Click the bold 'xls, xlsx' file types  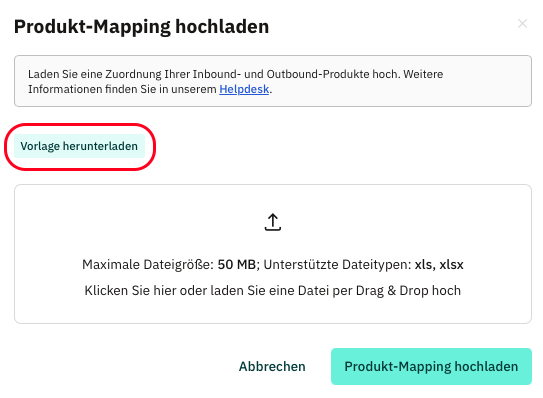(x=439, y=265)
